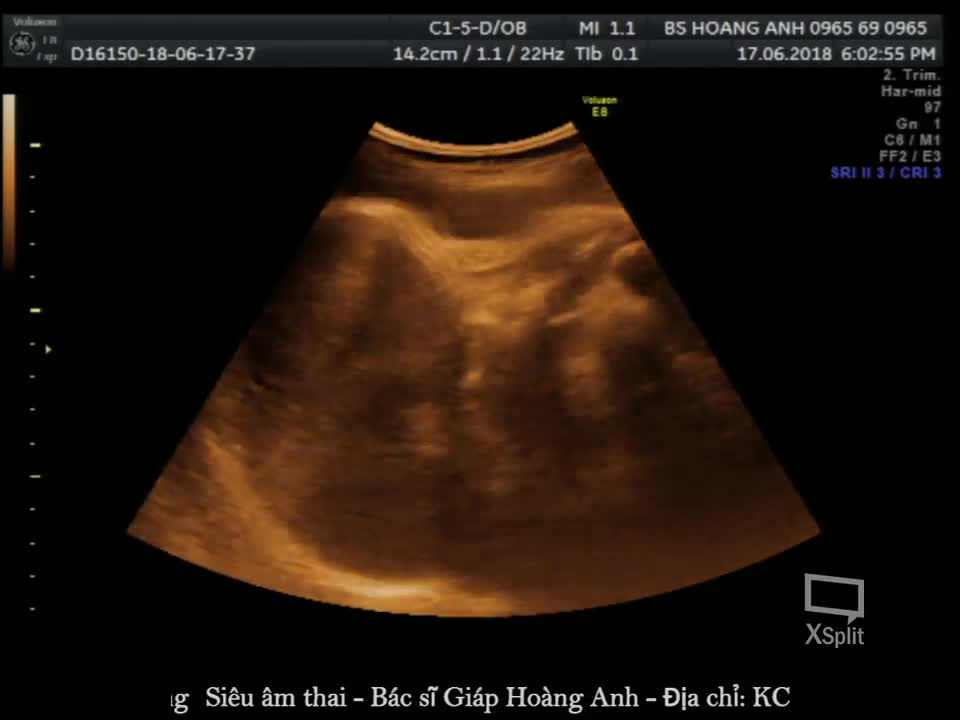Viewport: 960px width, 720px height.
Task: Select the patient ID D16150-18-06-17-37
Action: pyautogui.click(x=163, y=54)
